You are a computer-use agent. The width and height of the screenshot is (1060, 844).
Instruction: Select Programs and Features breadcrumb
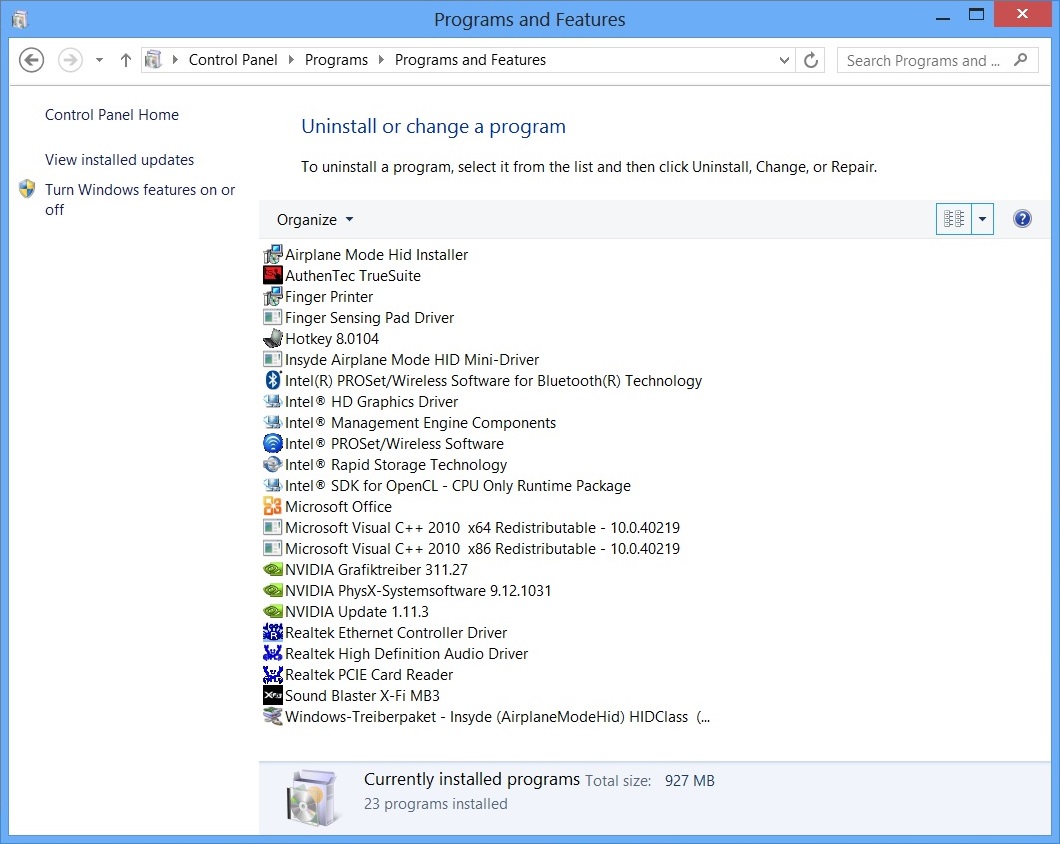tap(471, 60)
